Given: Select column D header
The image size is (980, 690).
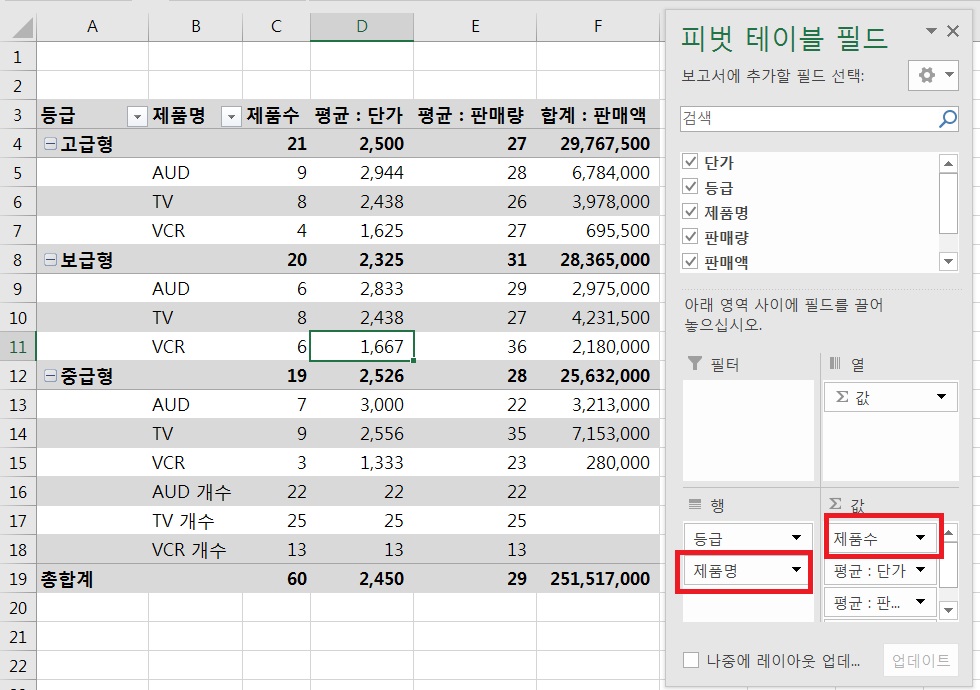Looking at the screenshot, I should [x=362, y=27].
